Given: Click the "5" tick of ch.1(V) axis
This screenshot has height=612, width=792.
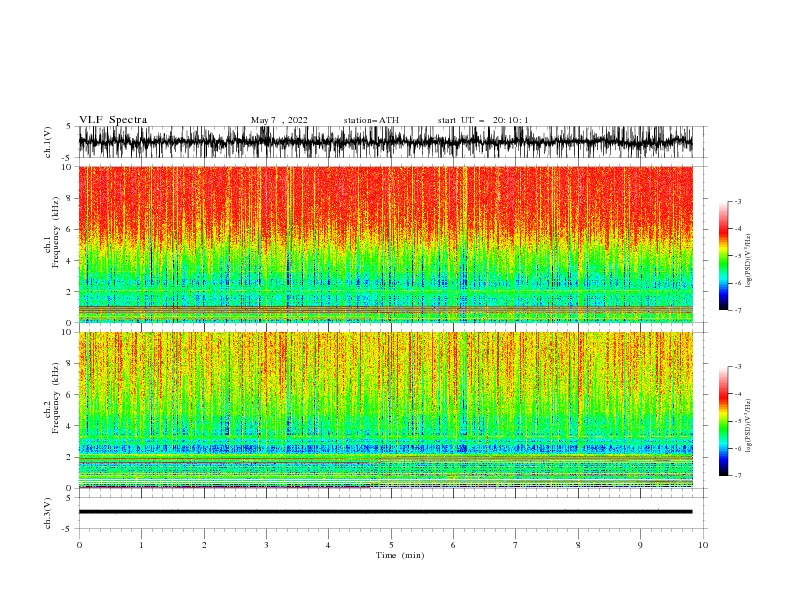Looking at the screenshot, I should click(x=69, y=126).
